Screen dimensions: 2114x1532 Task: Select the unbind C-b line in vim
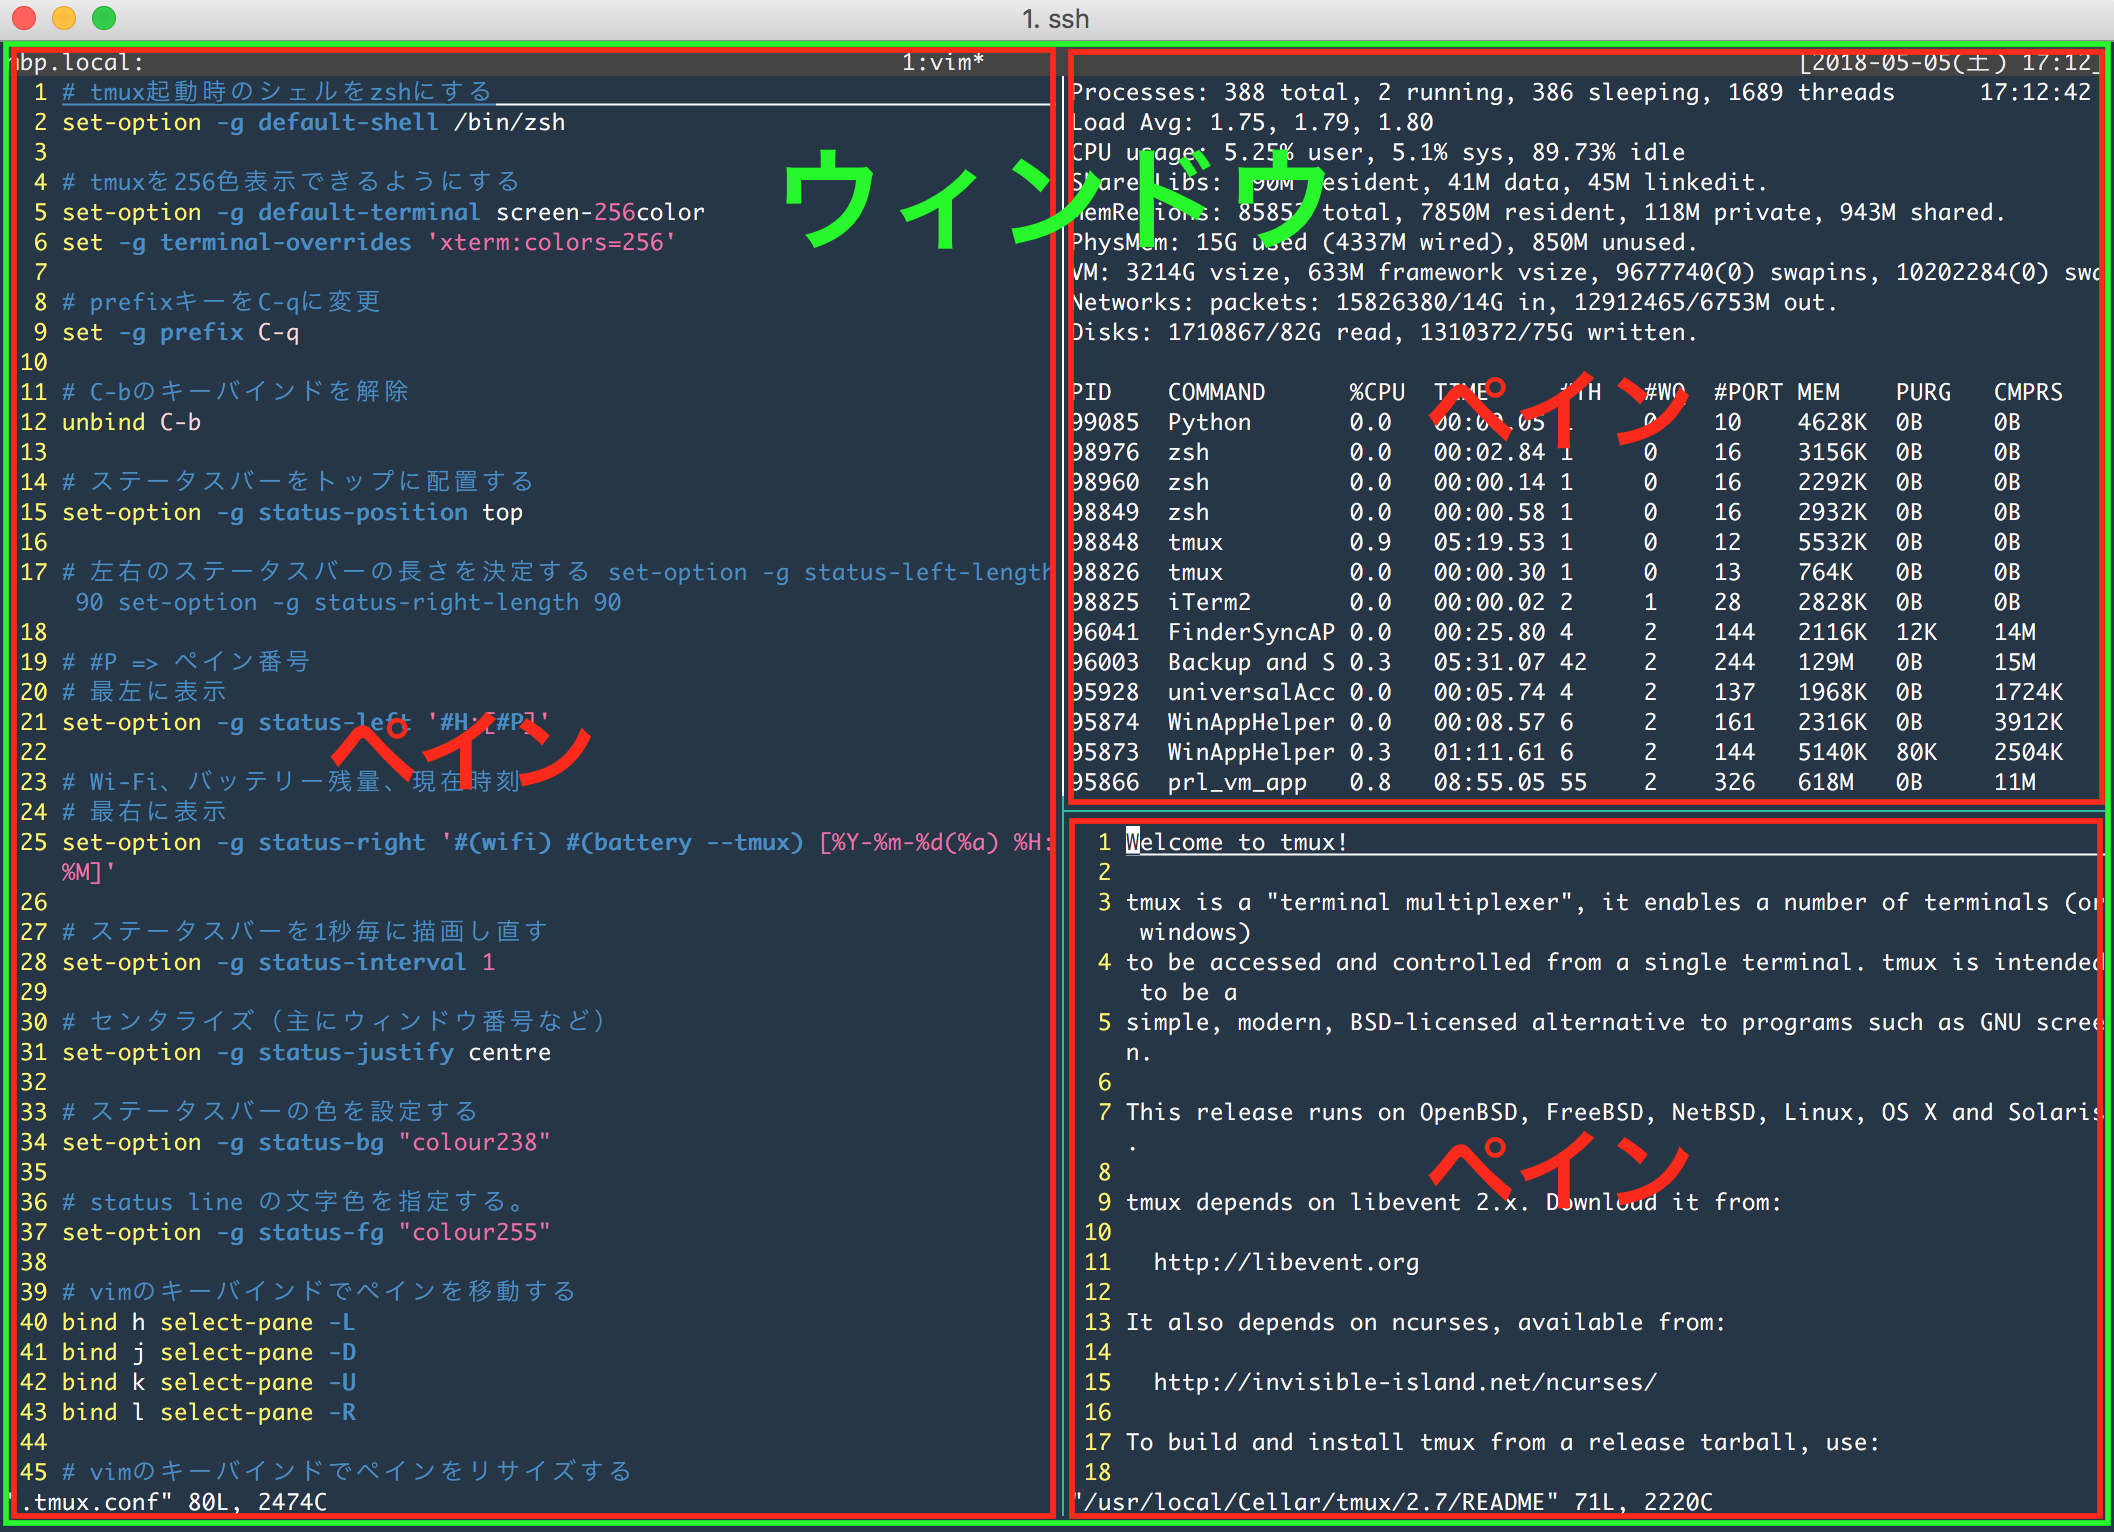click(130, 421)
